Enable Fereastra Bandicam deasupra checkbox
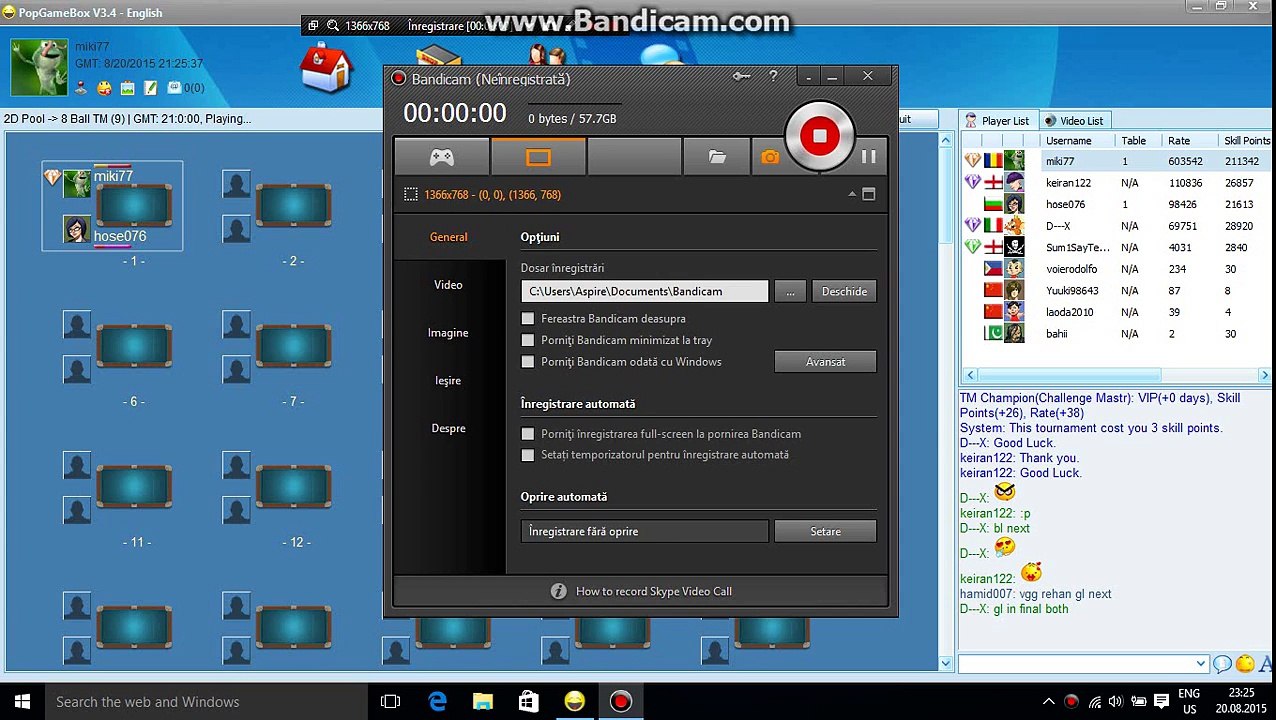This screenshot has height=720, width=1276. coord(528,319)
